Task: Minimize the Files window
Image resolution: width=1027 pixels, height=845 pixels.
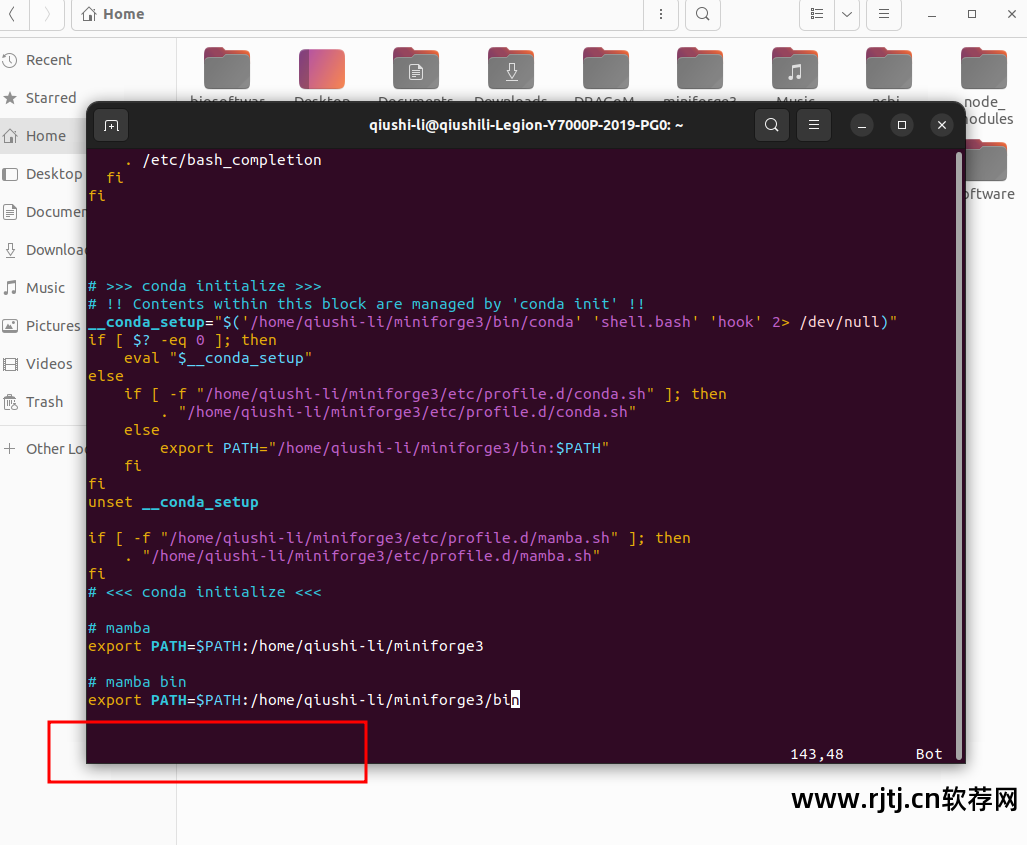Action: point(932,14)
